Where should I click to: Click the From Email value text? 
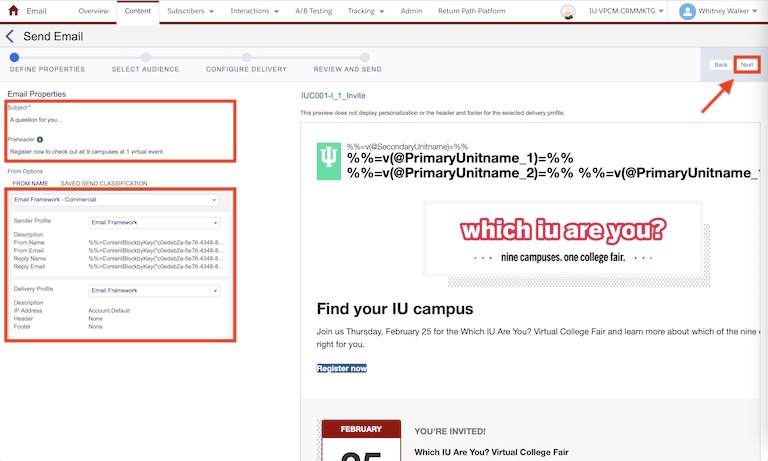tap(156, 250)
